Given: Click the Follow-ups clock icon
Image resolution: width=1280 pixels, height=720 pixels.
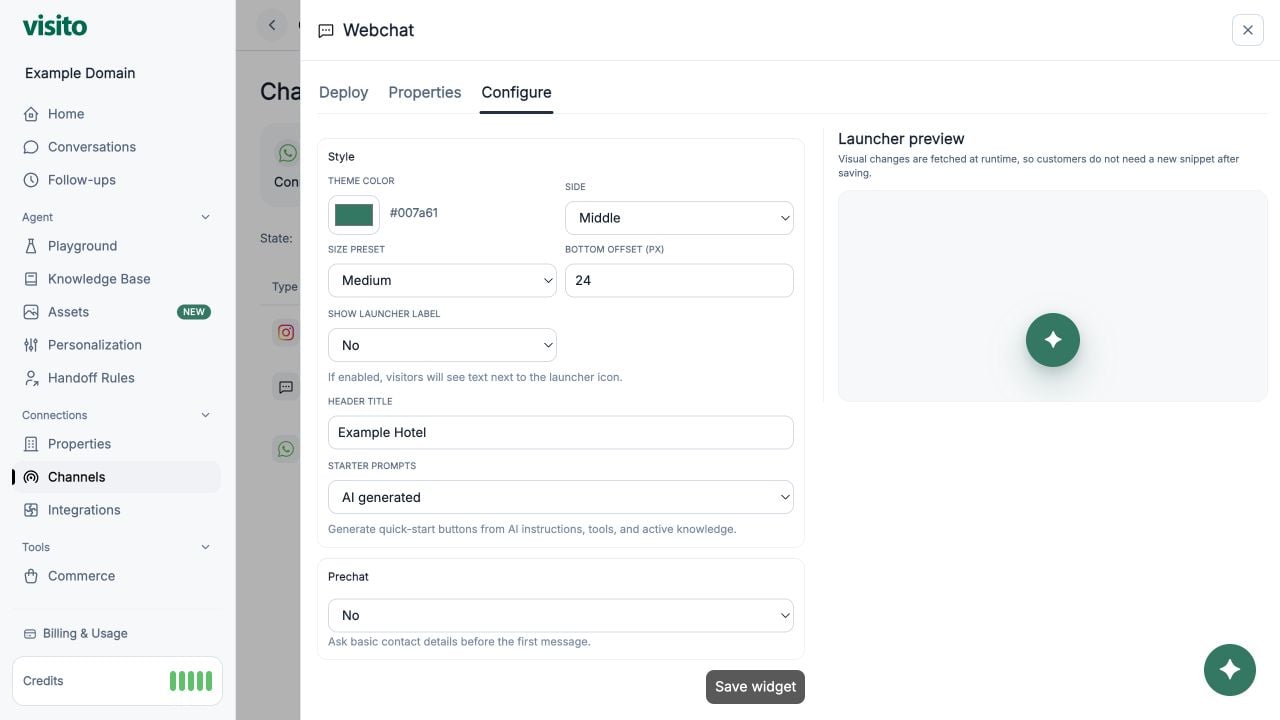Looking at the screenshot, I should point(31,180).
